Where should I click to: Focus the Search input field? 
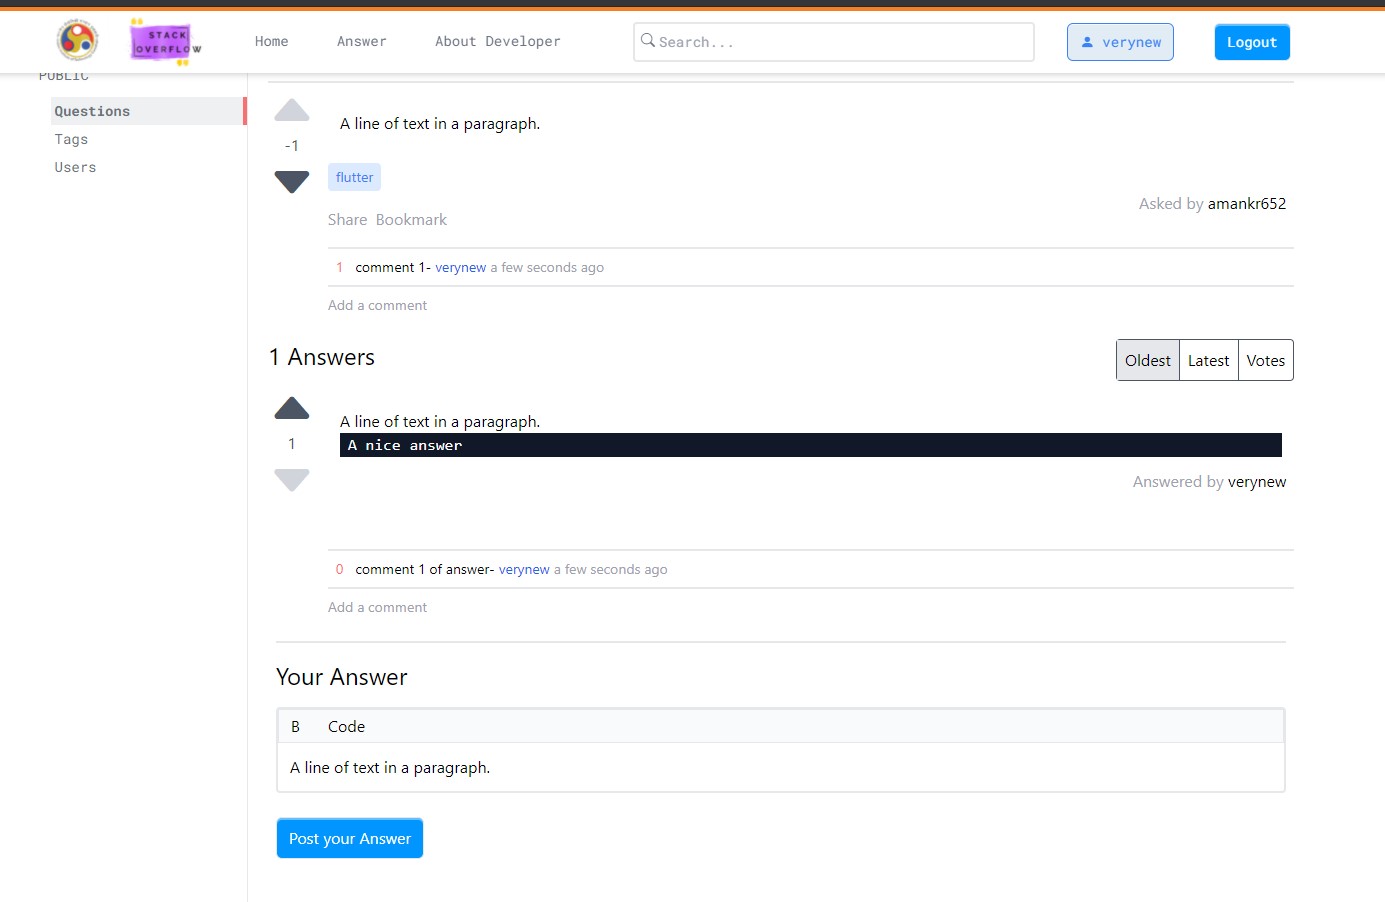(834, 42)
